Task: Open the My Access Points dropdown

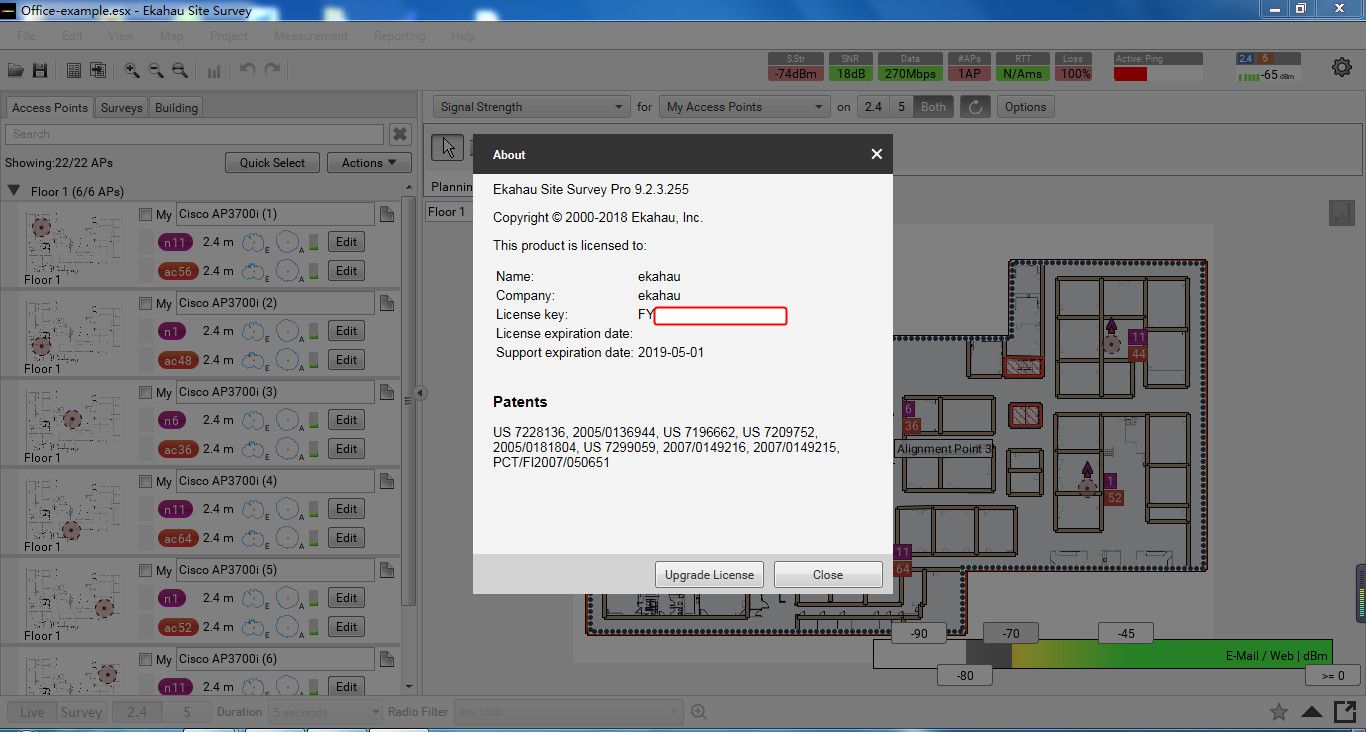Action: coord(744,107)
